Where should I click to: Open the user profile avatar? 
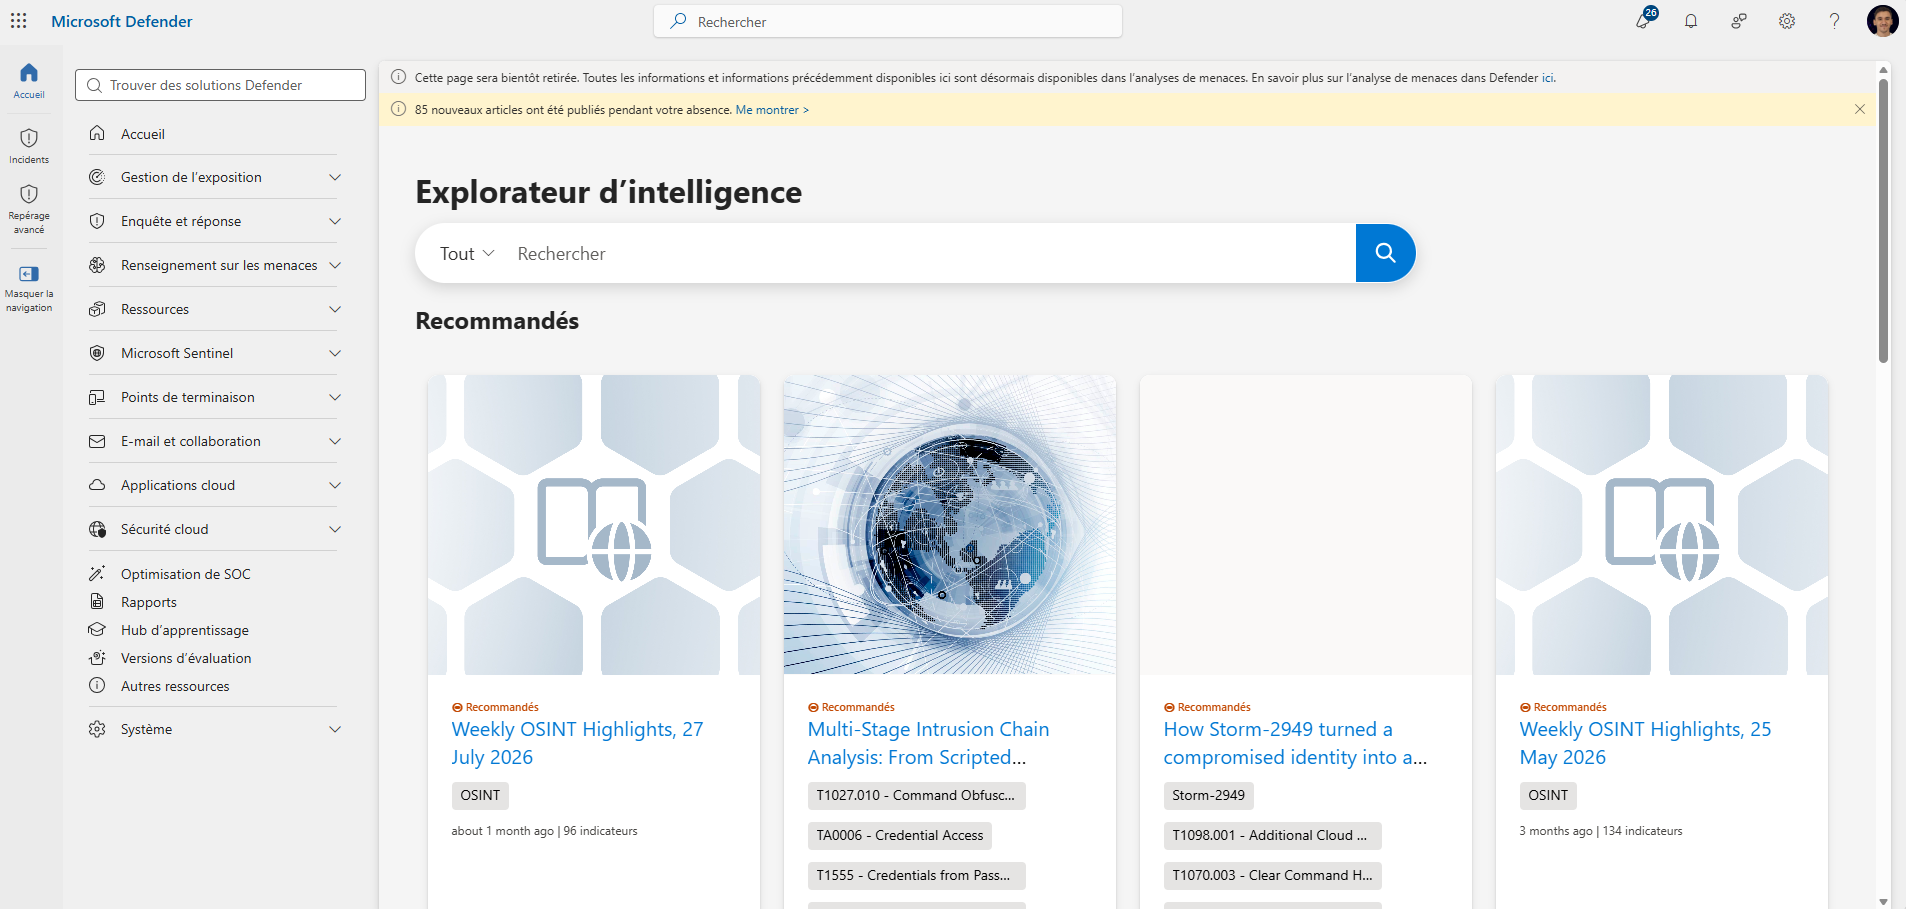click(x=1882, y=21)
